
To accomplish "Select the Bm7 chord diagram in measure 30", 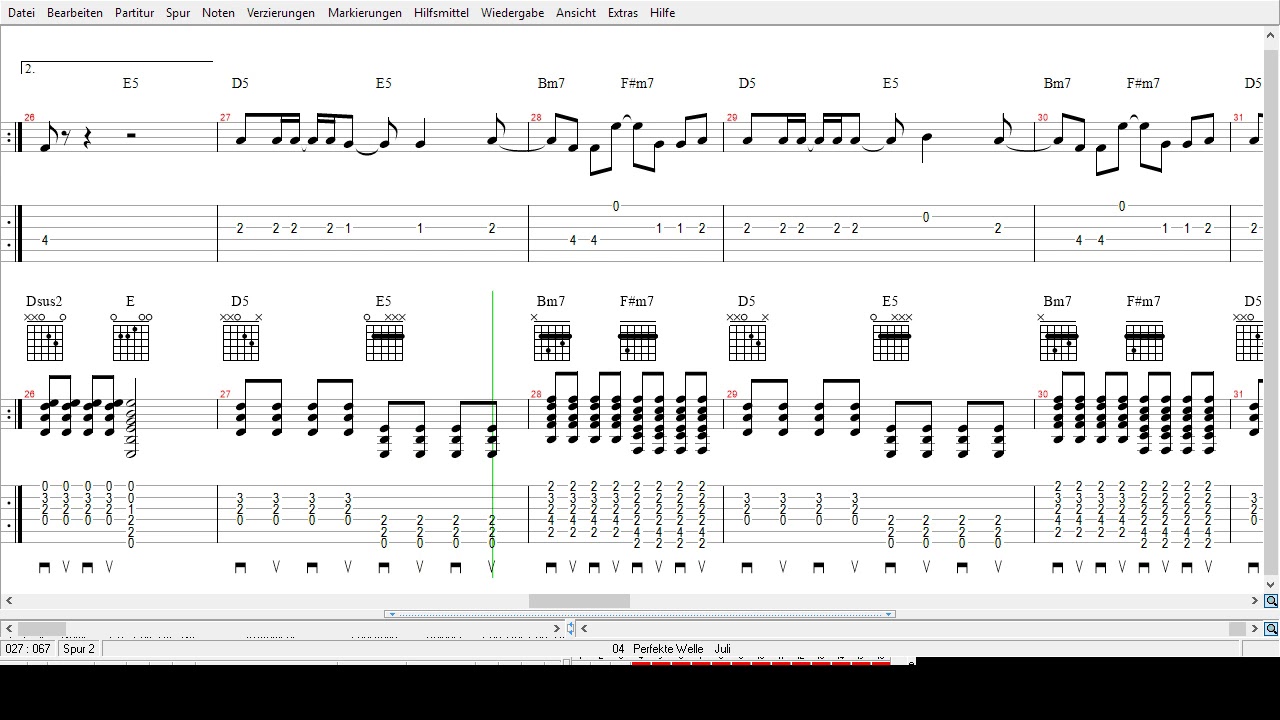I will tap(1058, 337).
